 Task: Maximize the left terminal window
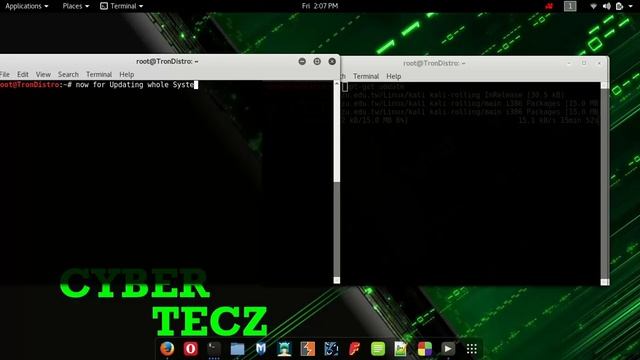(317, 61)
